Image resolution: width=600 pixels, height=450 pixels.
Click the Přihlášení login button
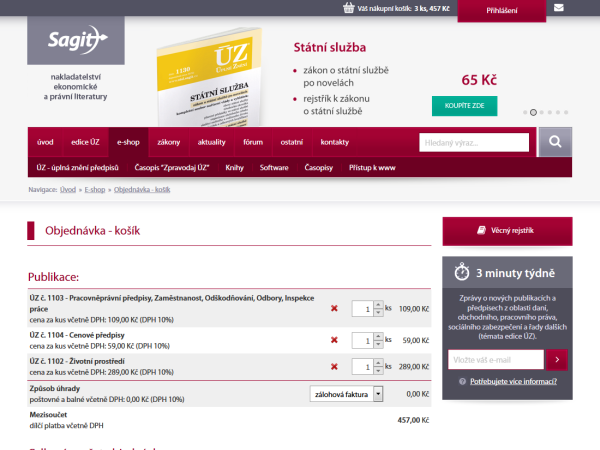click(x=502, y=11)
